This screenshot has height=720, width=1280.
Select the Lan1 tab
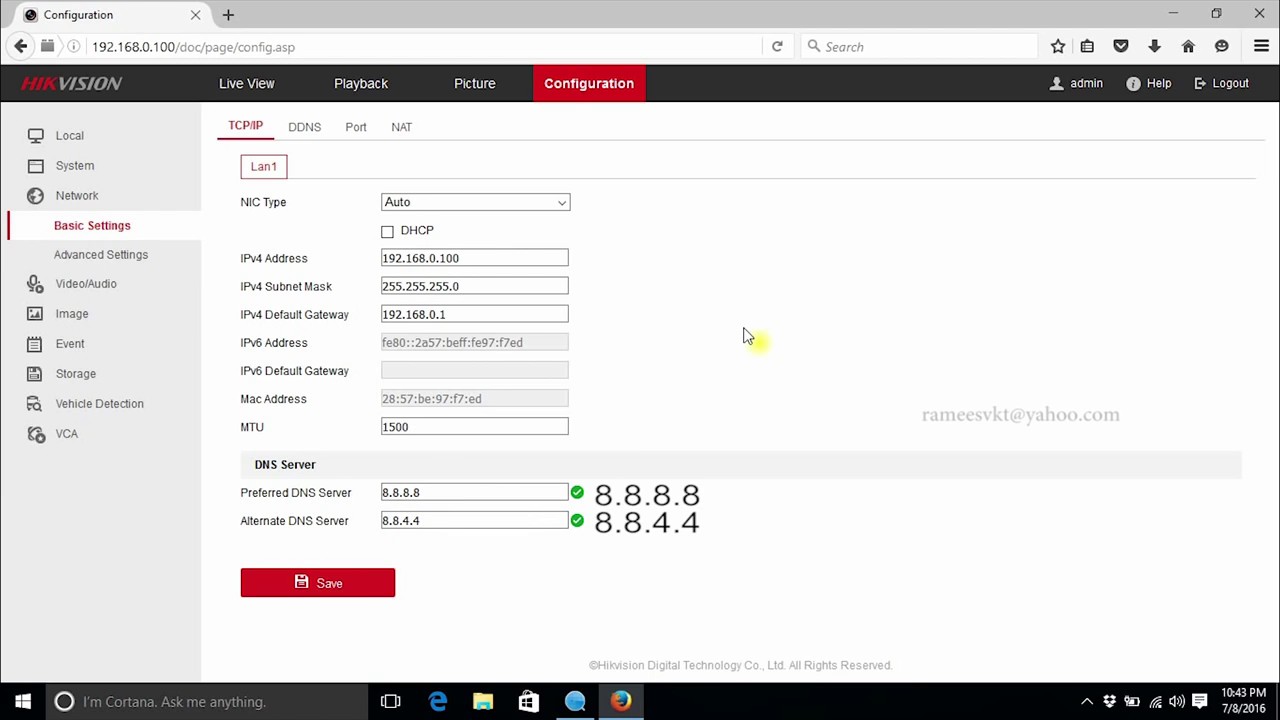(264, 166)
